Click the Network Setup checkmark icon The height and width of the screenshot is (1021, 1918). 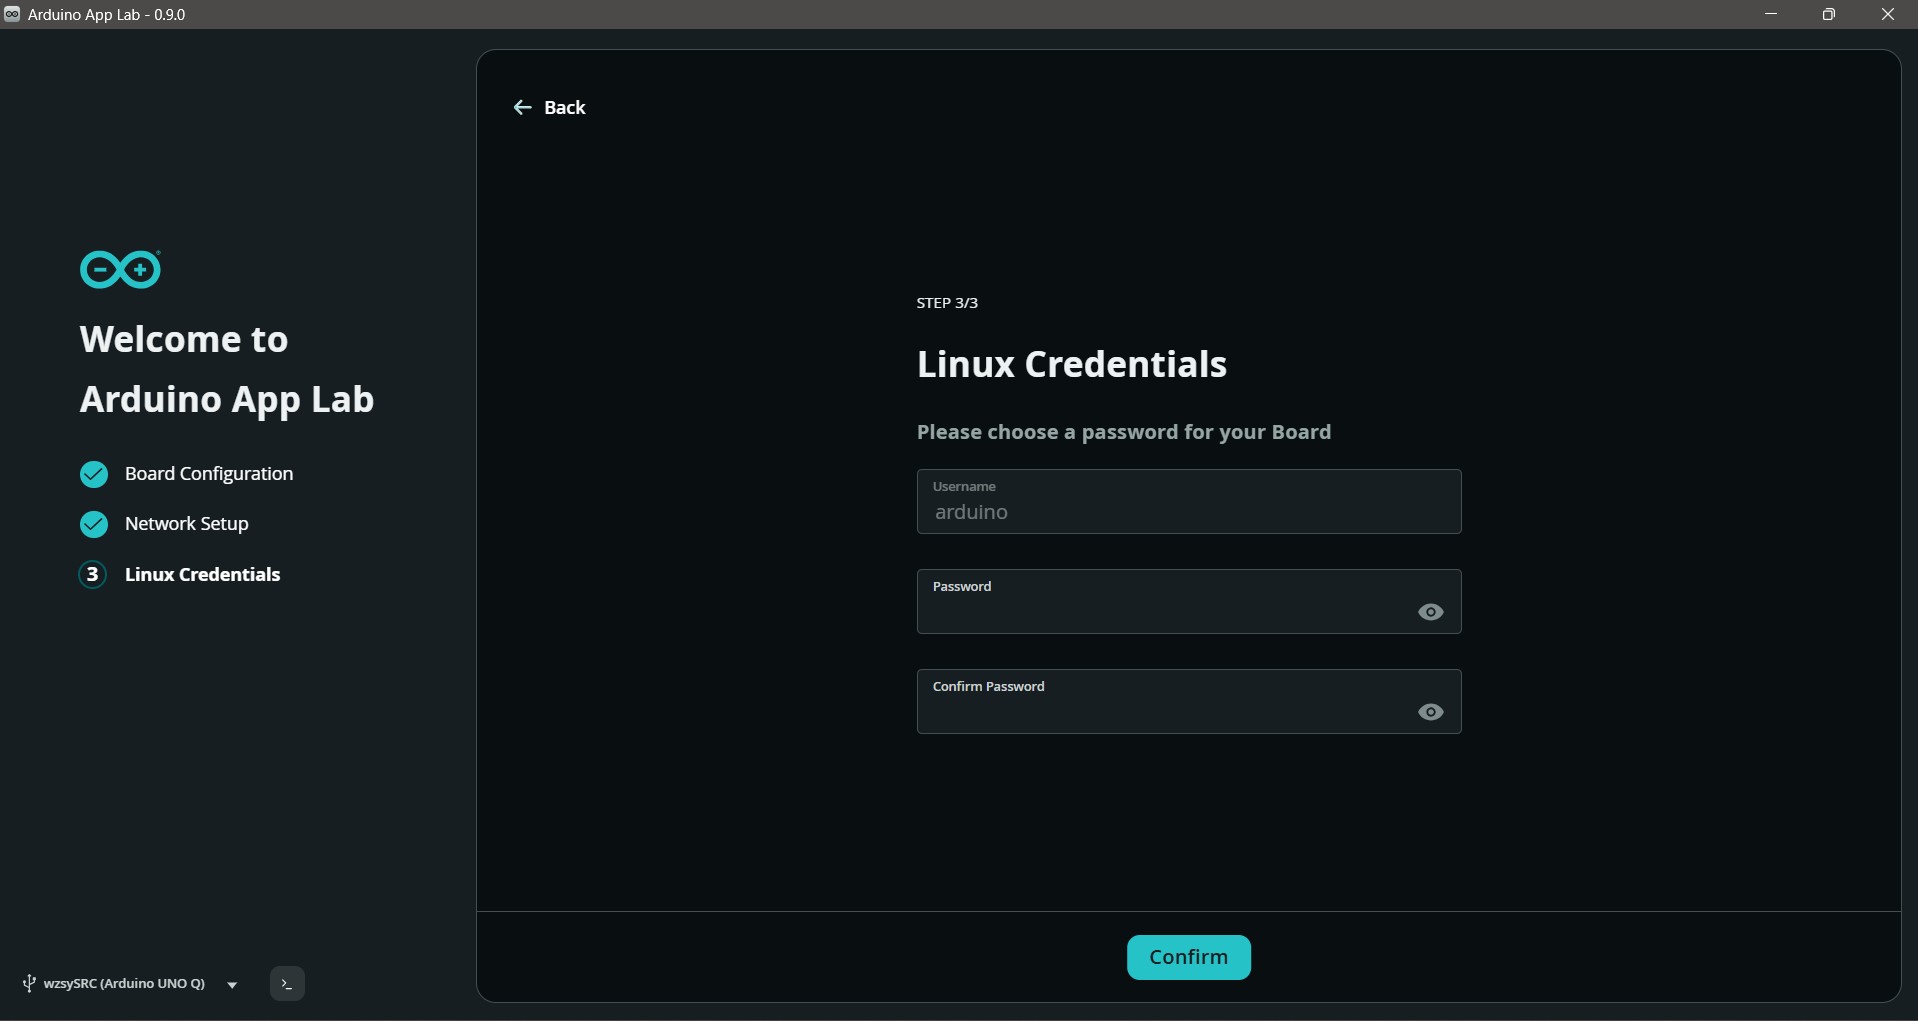click(94, 524)
